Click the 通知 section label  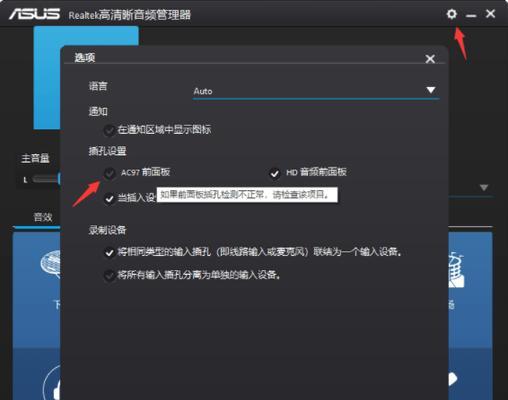pyautogui.click(x=98, y=111)
